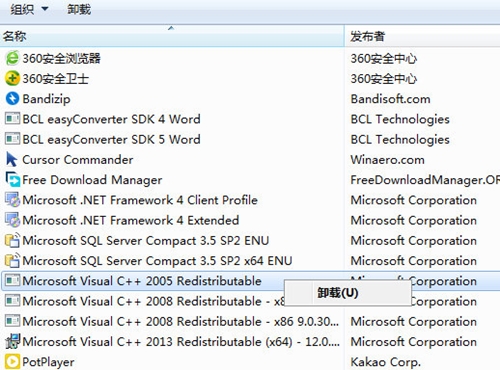Select Microsoft Visual C++ 2005 Redistributable

pyautogui.click(x=142, y=281)
